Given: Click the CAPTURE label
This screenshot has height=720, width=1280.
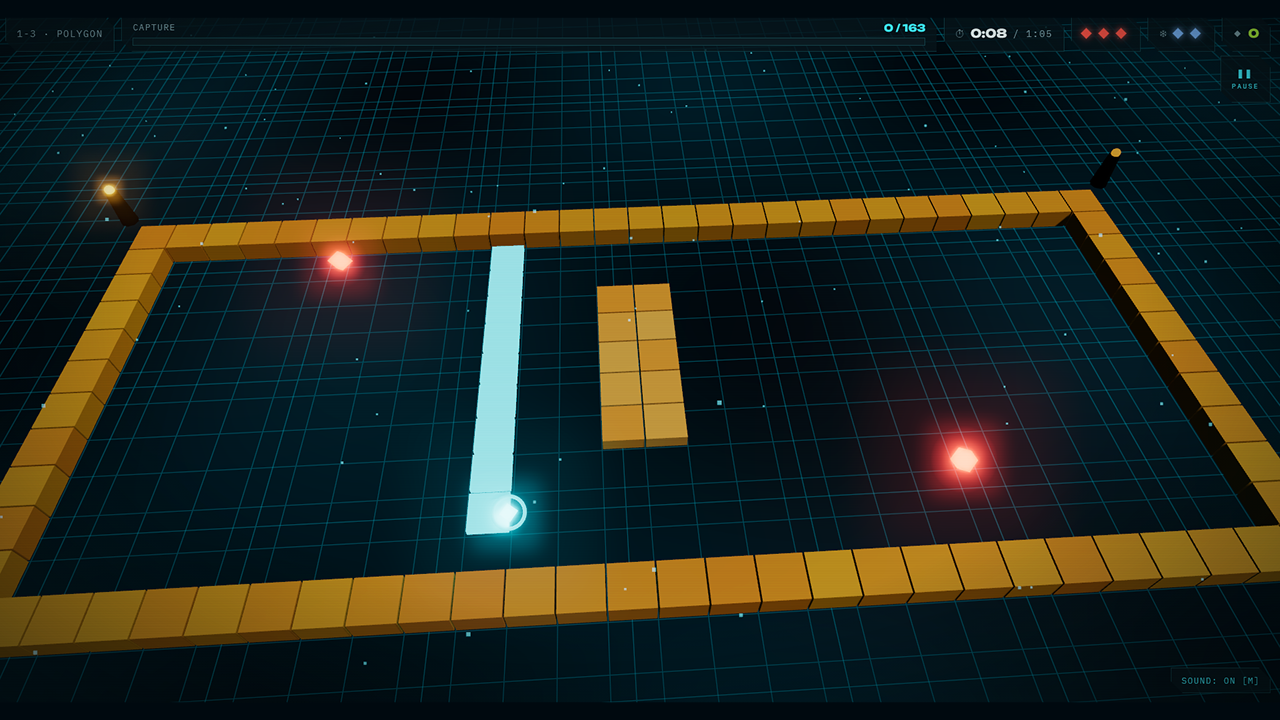Looking at the screenshot, I should pos(154,28).
